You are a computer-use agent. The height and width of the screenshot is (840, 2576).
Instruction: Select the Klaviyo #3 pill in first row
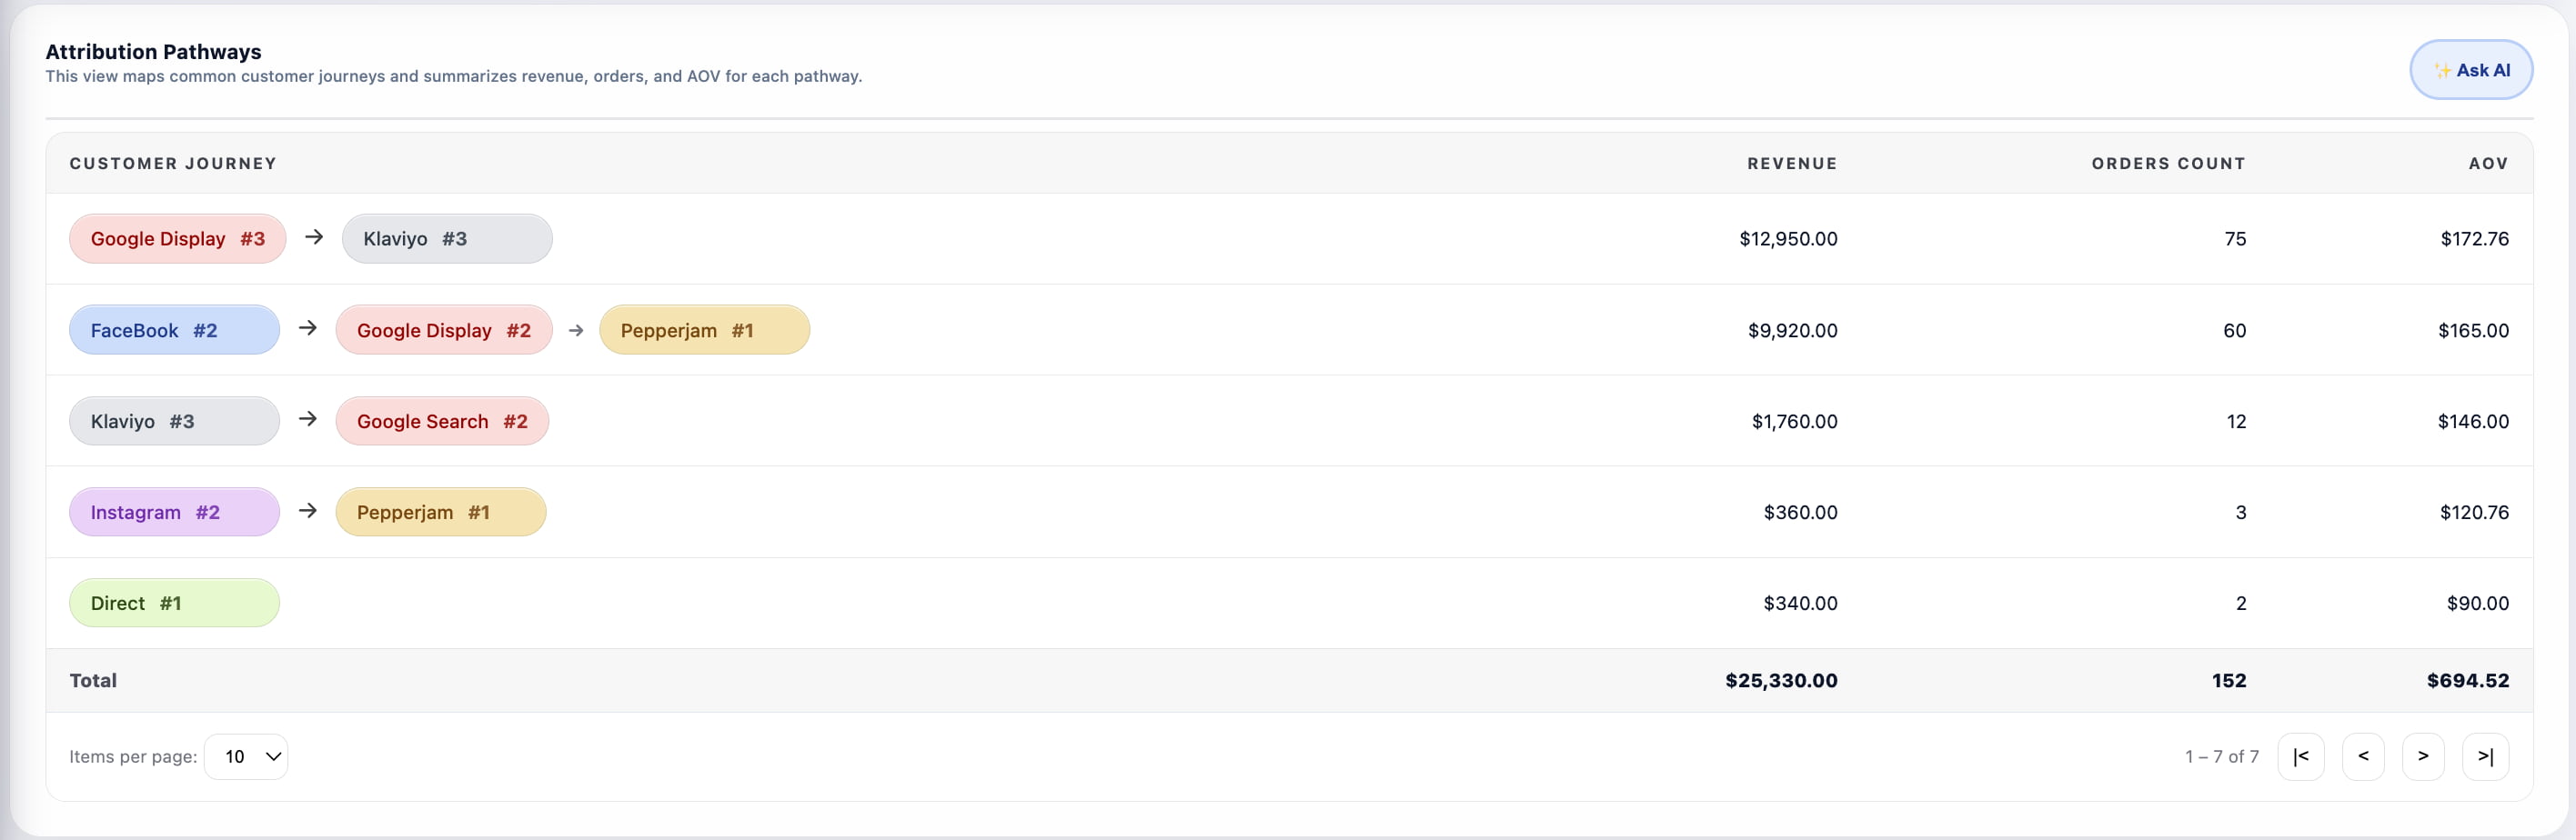tap(447, 239)
